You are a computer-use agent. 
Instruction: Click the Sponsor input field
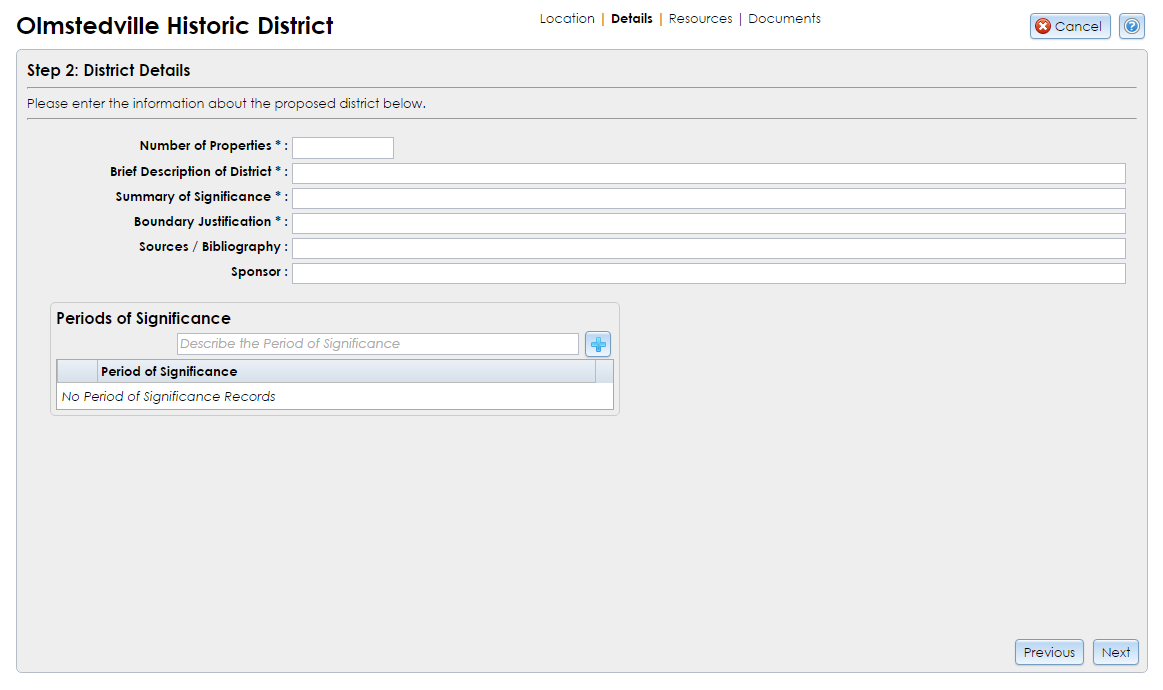[x=708, y=272]
